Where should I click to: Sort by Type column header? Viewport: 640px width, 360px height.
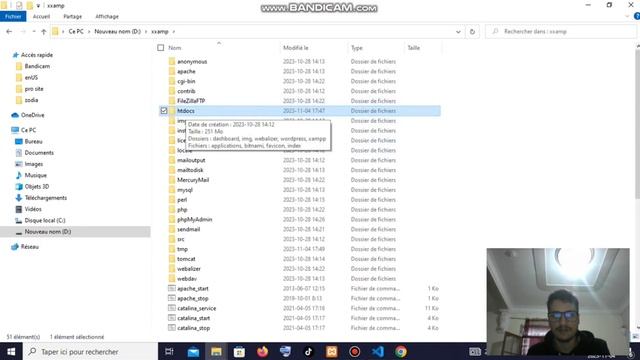pyautogui.click(x=357, y=48)
